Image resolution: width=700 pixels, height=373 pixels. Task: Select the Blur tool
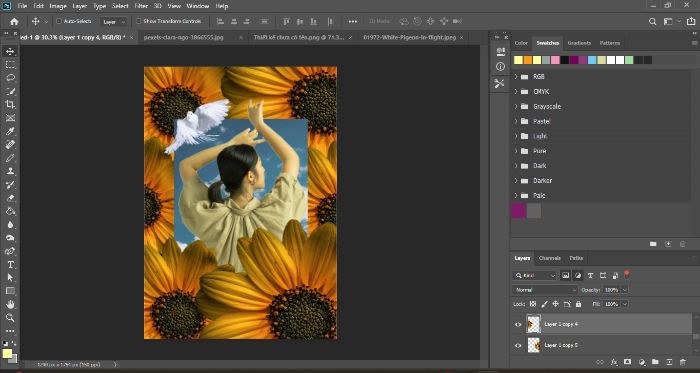coord(10,224)
